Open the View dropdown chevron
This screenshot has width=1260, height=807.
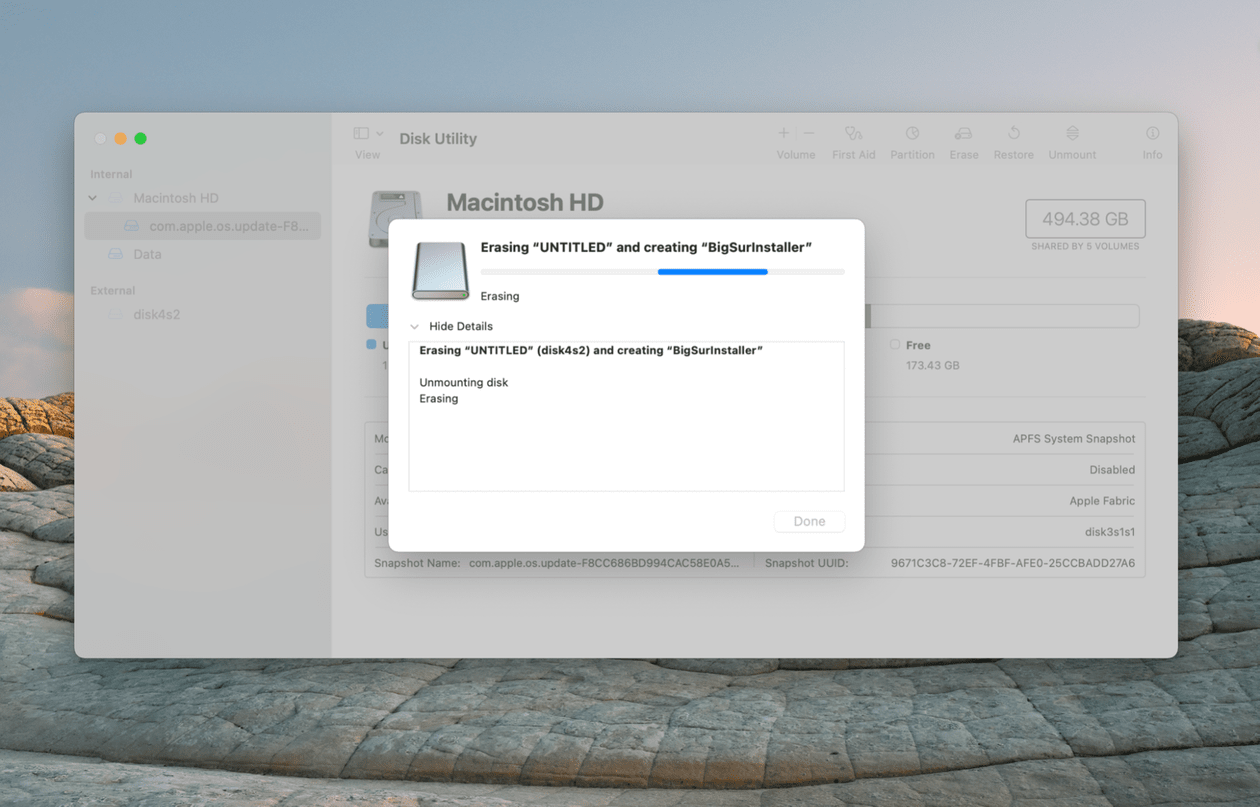coord(380,134)
